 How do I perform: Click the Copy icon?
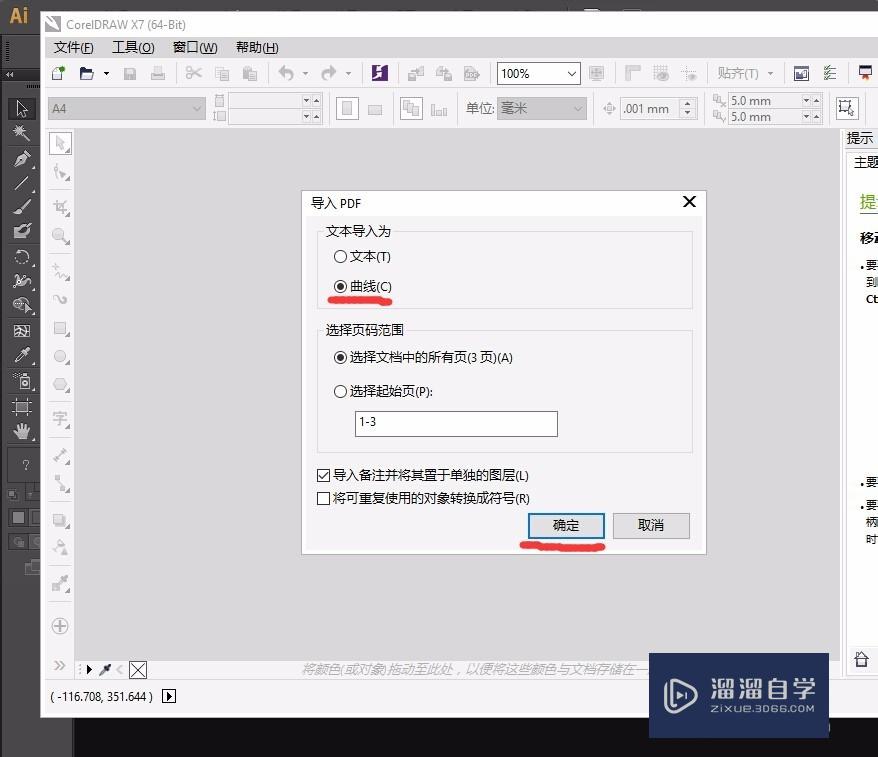click(x=222, y=74)
